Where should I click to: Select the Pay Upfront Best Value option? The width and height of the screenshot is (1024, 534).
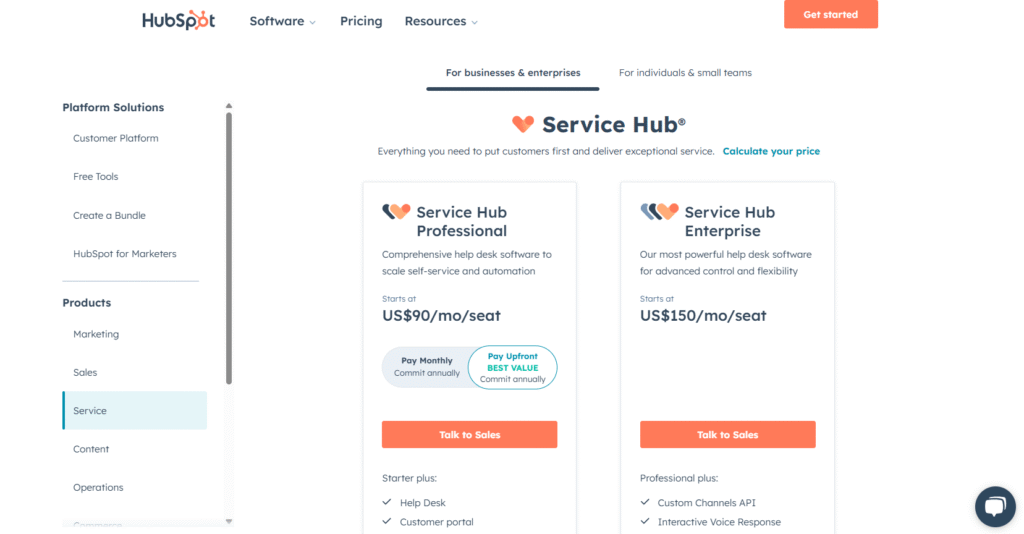[x=512, y=367]
